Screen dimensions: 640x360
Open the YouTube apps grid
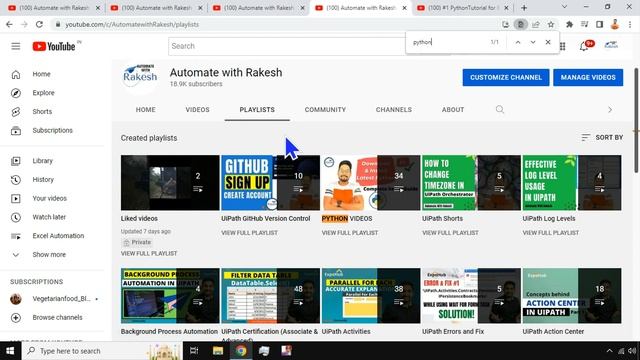[x=563, y=46]
